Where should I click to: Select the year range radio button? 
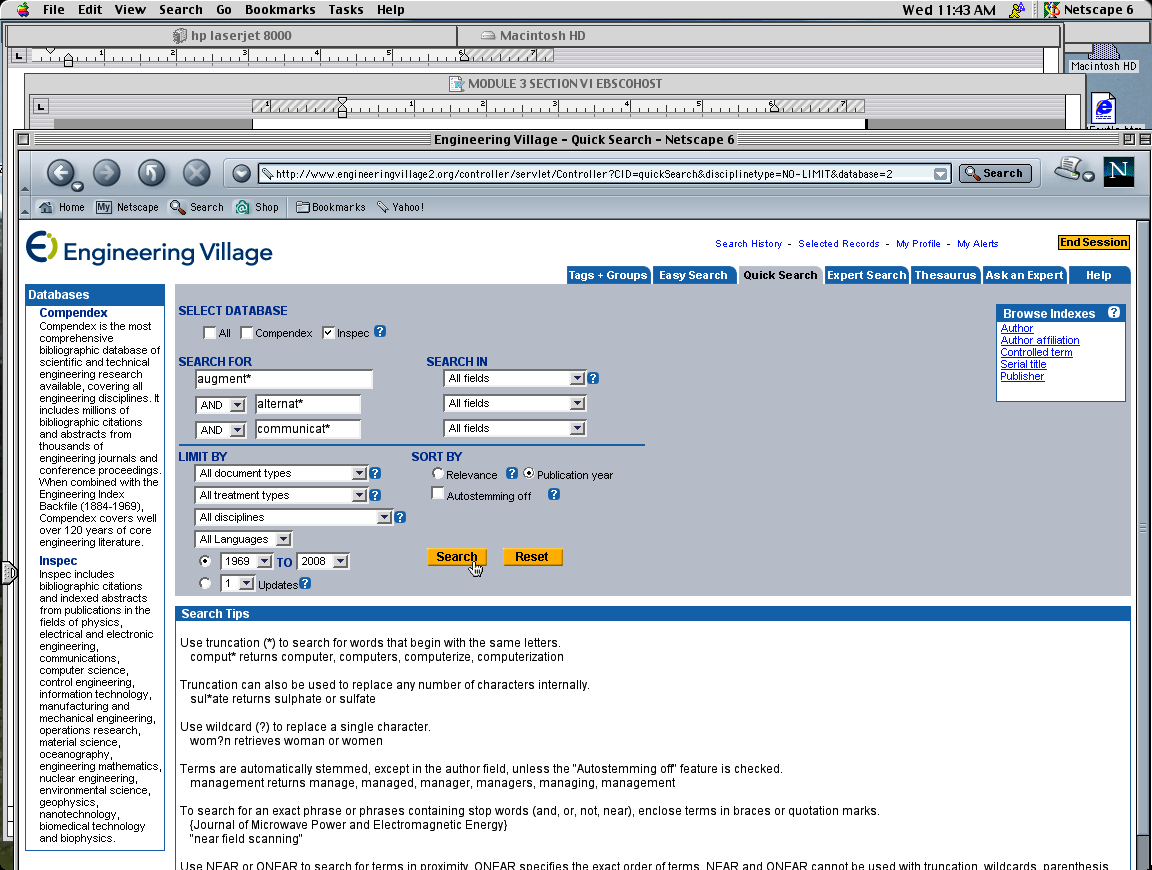pyautogui.click(x=205, y=561)
